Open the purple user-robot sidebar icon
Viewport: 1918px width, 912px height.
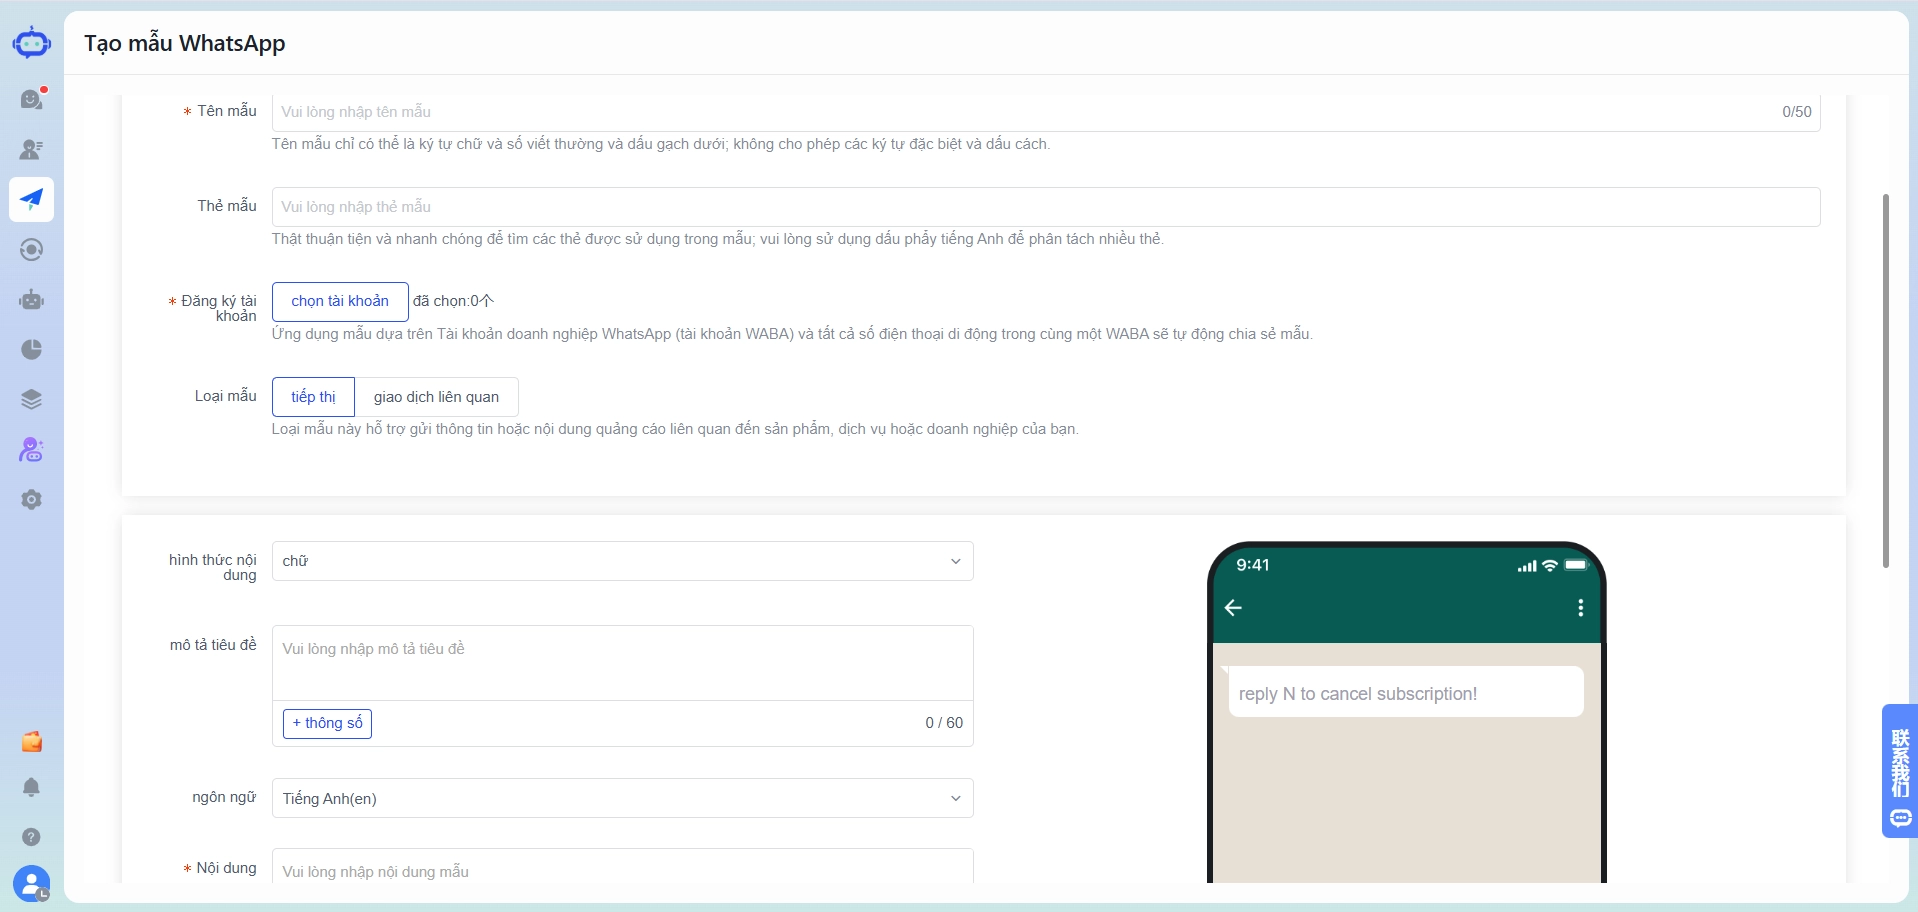[31, 449]
